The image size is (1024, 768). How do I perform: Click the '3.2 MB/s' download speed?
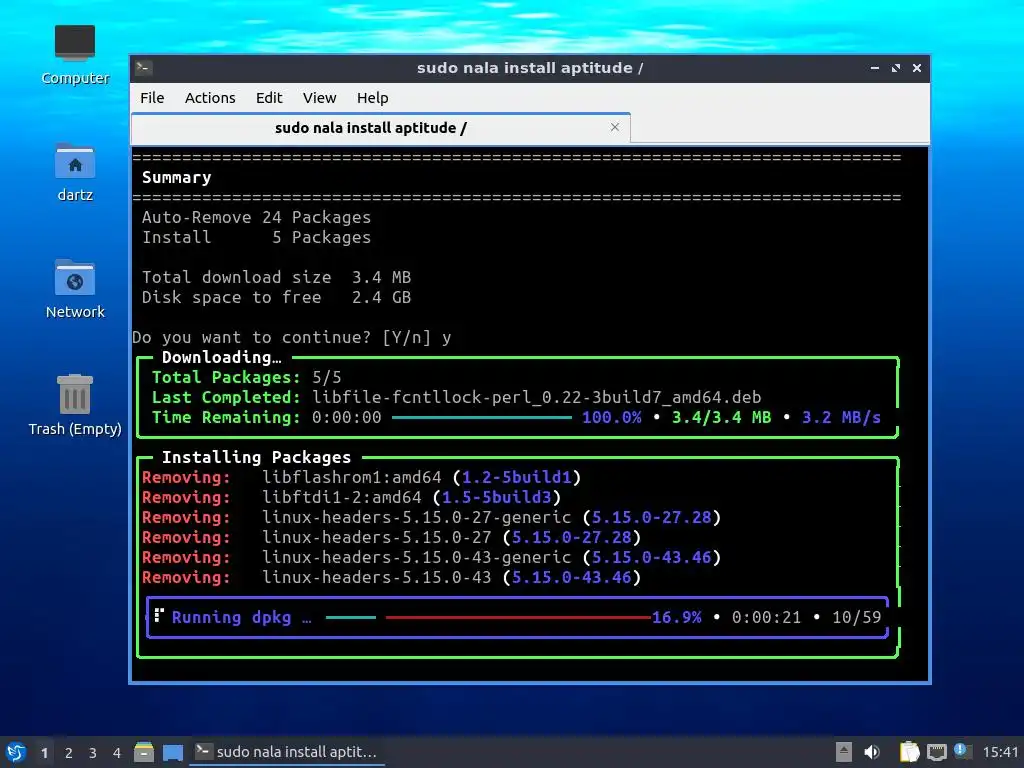tap(841, 417)
